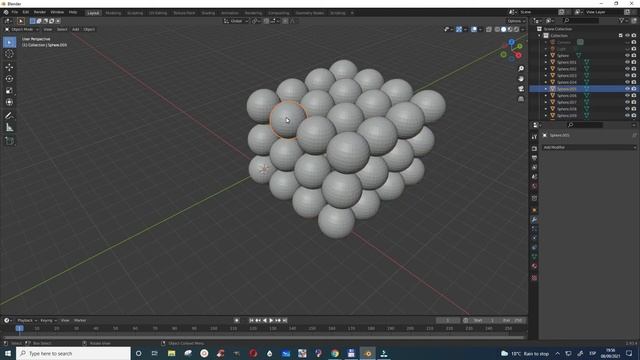
Task: Open the Material properties tab
Action: coord(534,266)
